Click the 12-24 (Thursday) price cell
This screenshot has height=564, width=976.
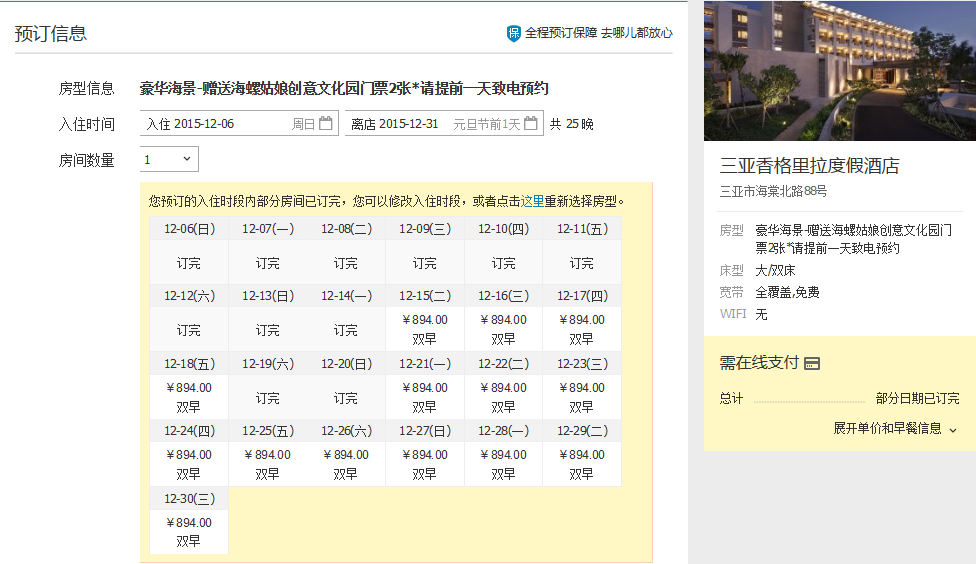tap(189, 463)
